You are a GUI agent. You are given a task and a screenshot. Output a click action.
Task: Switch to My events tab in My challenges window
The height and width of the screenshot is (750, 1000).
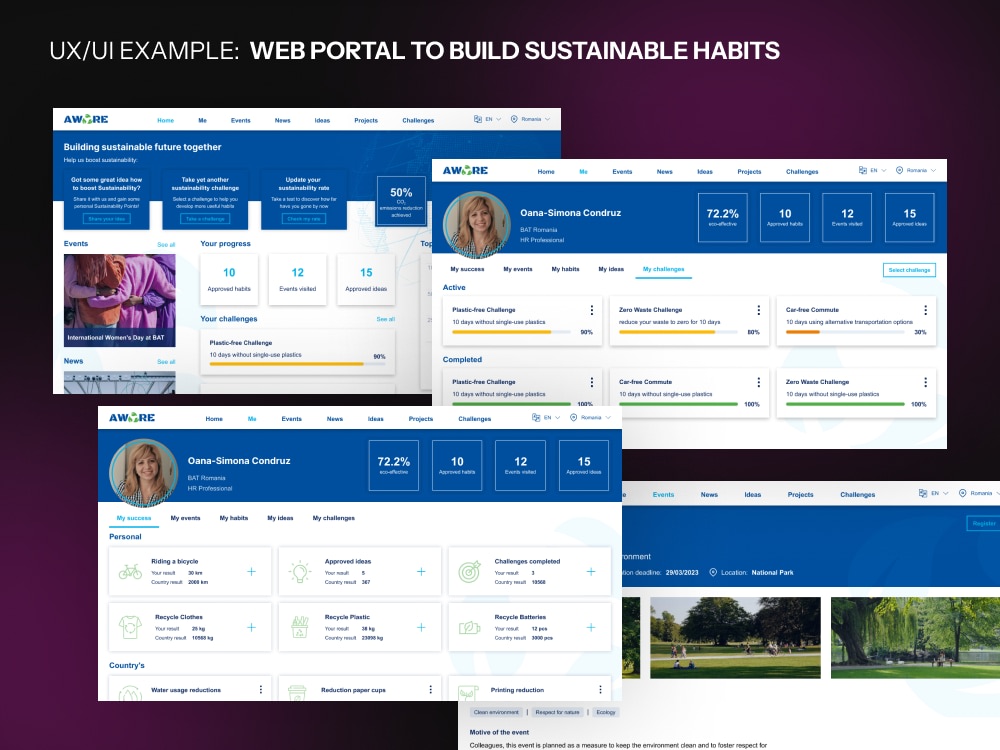[517, 269]
